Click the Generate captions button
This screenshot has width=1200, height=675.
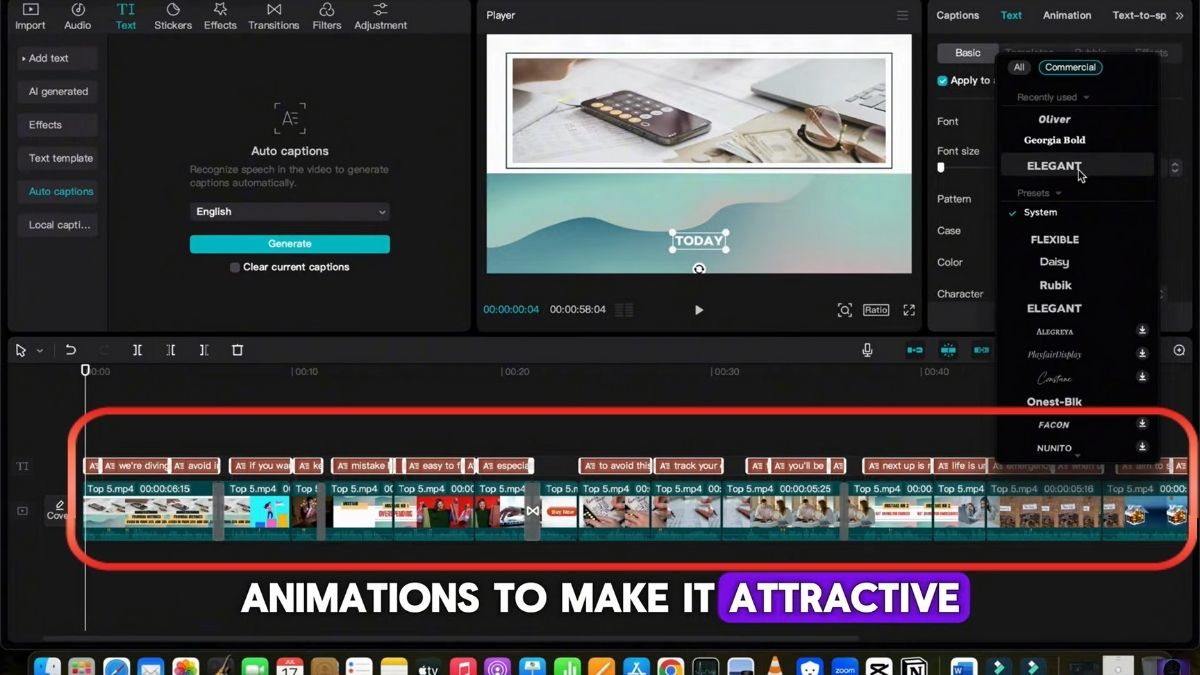pyautogui.click(x=290, y=243)
